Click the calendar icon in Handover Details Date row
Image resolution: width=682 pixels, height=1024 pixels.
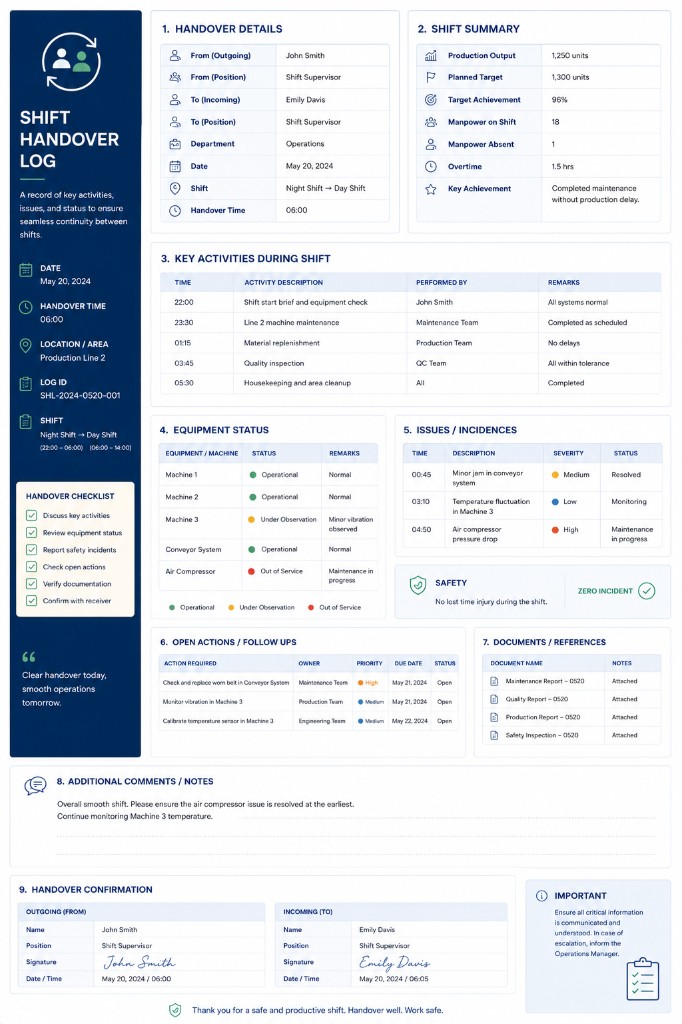tap(175, 166)
